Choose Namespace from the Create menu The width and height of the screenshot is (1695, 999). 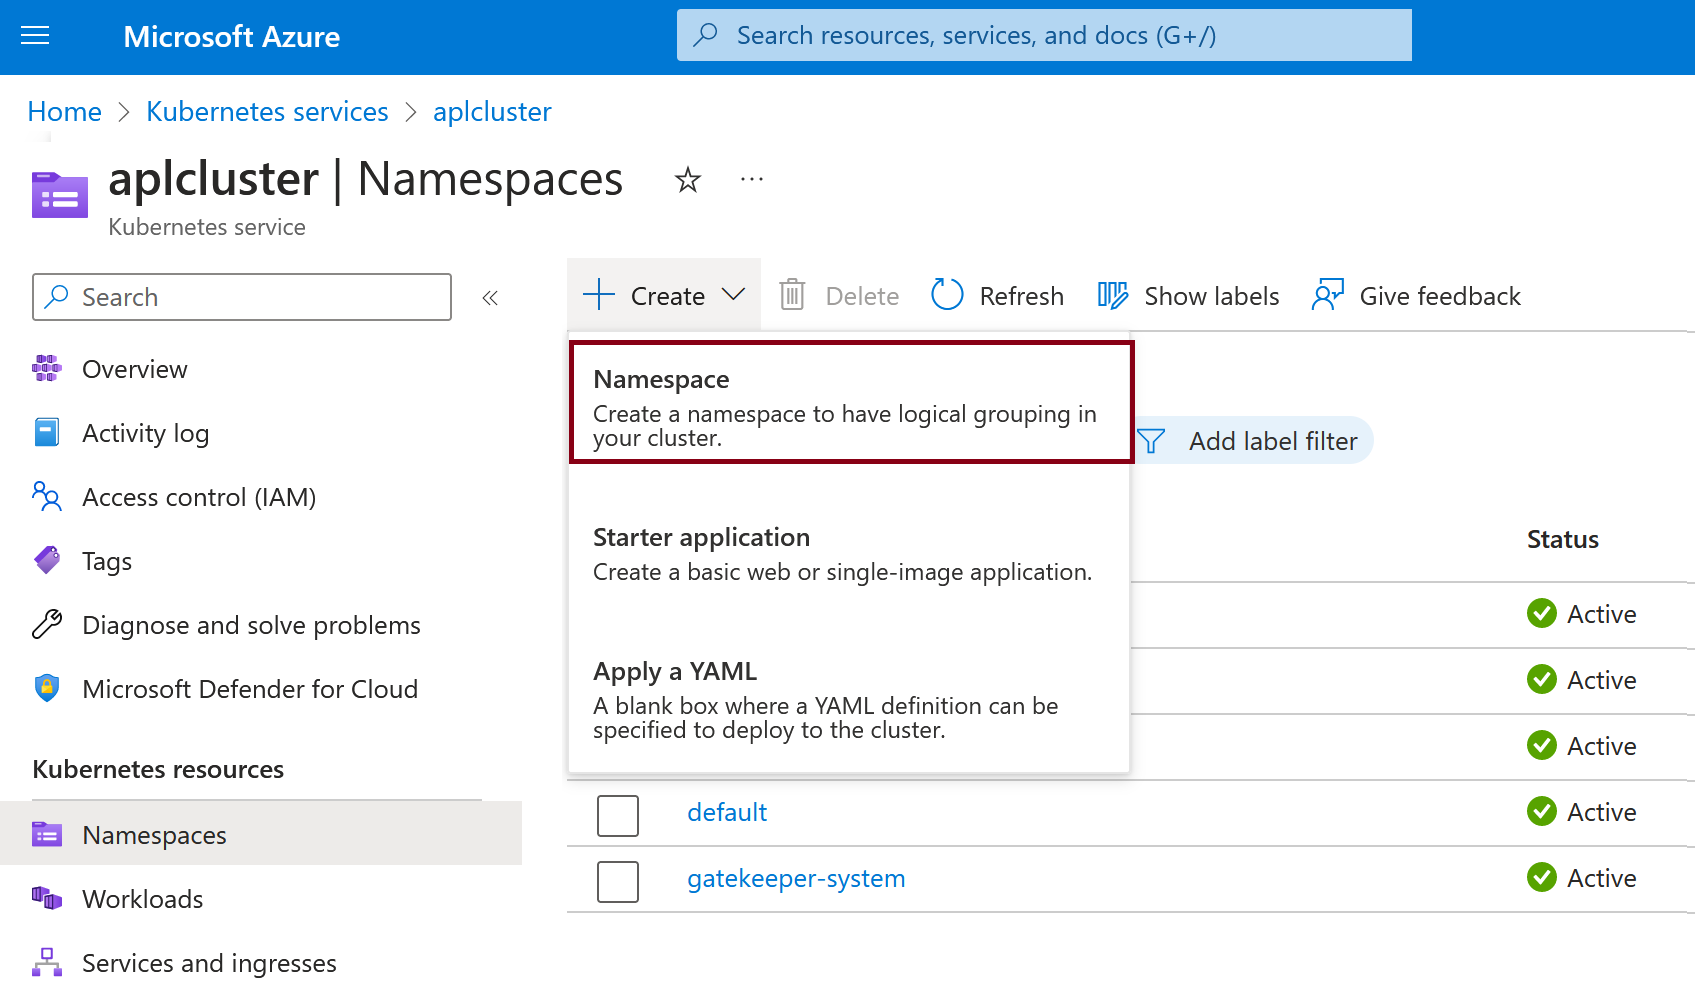tap(850, 402)
